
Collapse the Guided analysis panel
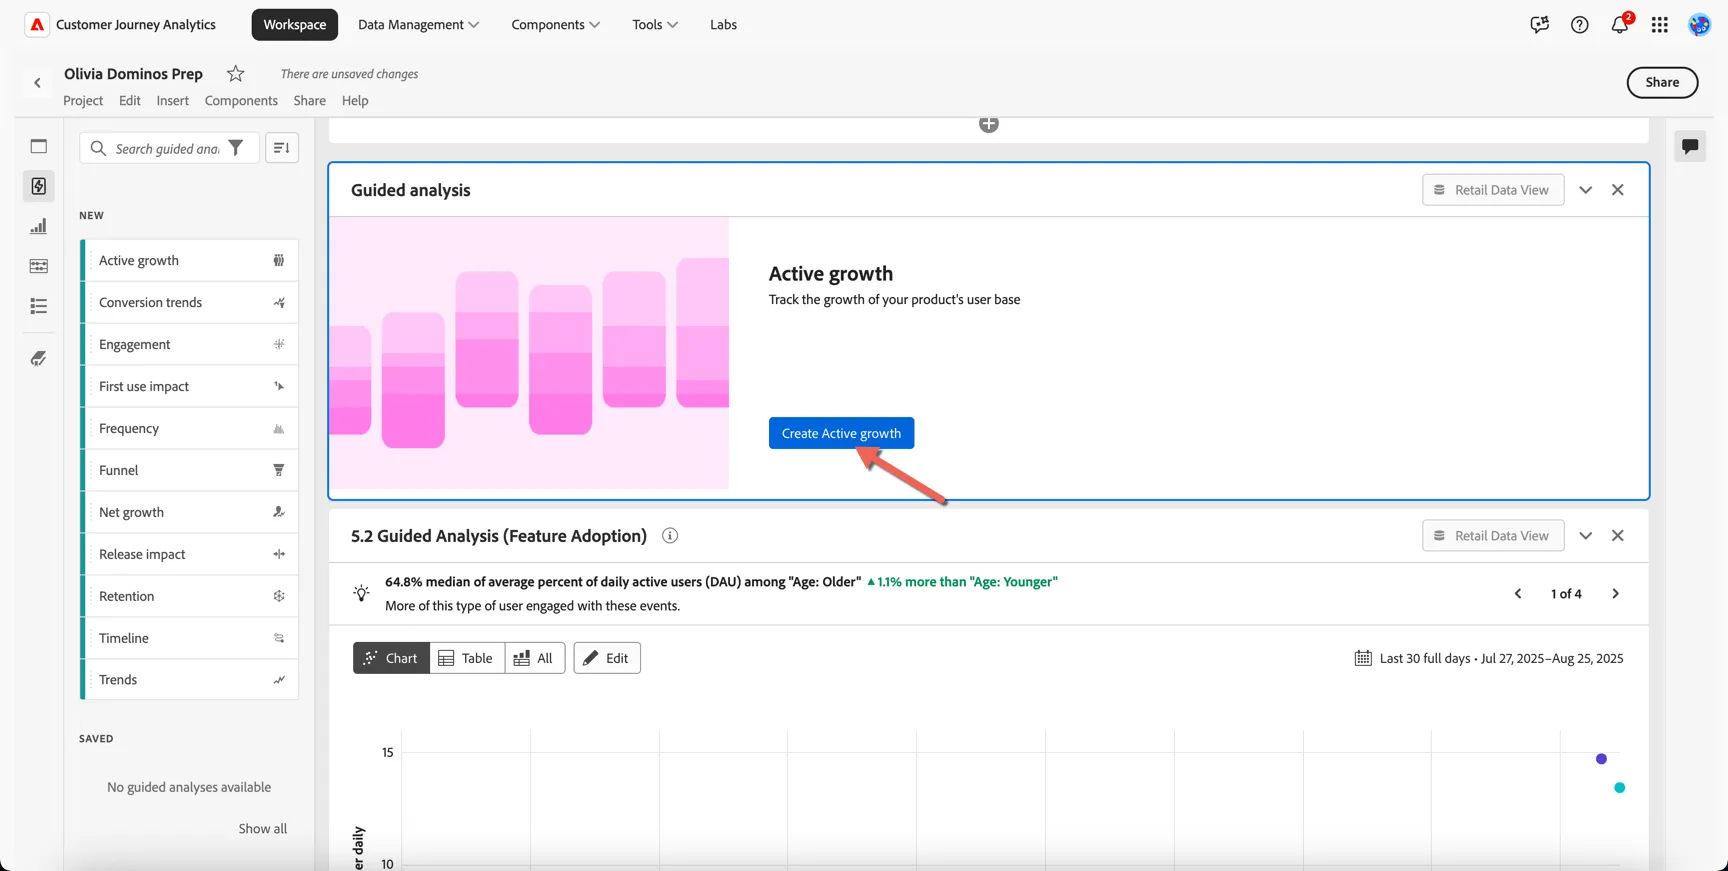(x=1586, y=190)
